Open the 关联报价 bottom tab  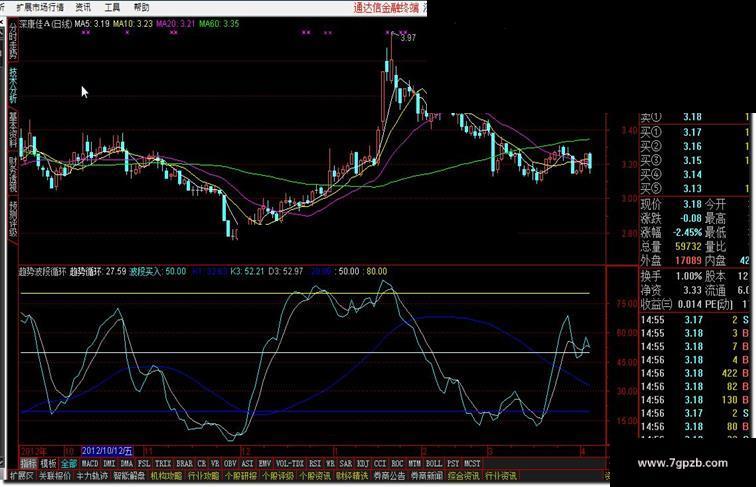(x=54, y=476)
